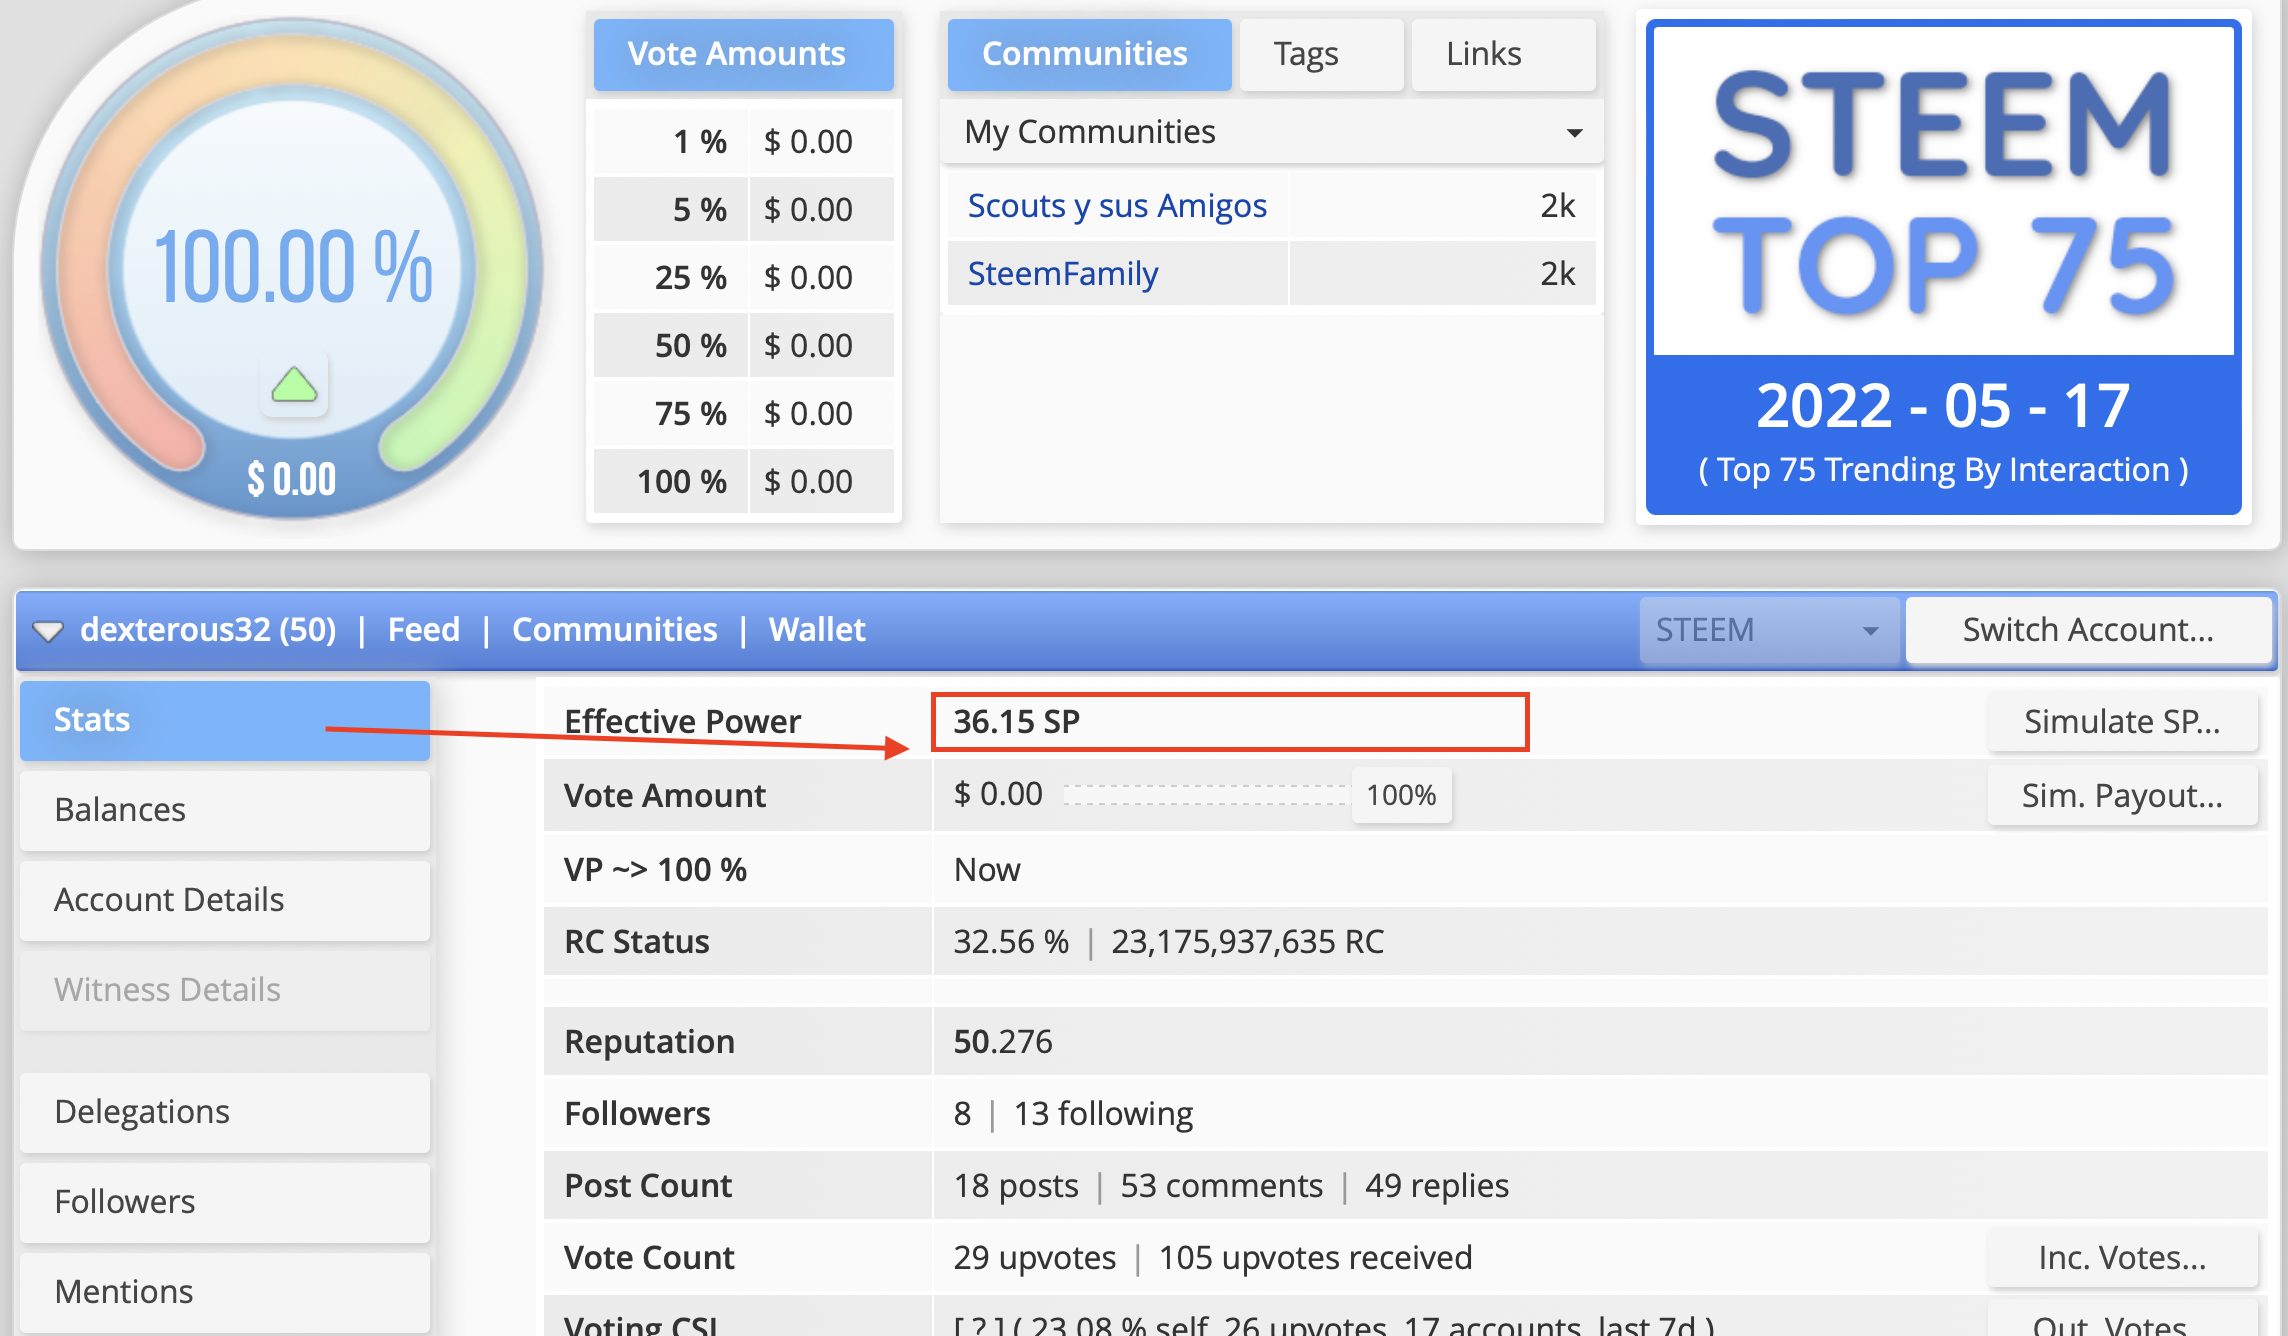Click the 1 % vote amount row
Image resolution: width=2288 pixels, height=1336 pixels.
pos(743,142)
